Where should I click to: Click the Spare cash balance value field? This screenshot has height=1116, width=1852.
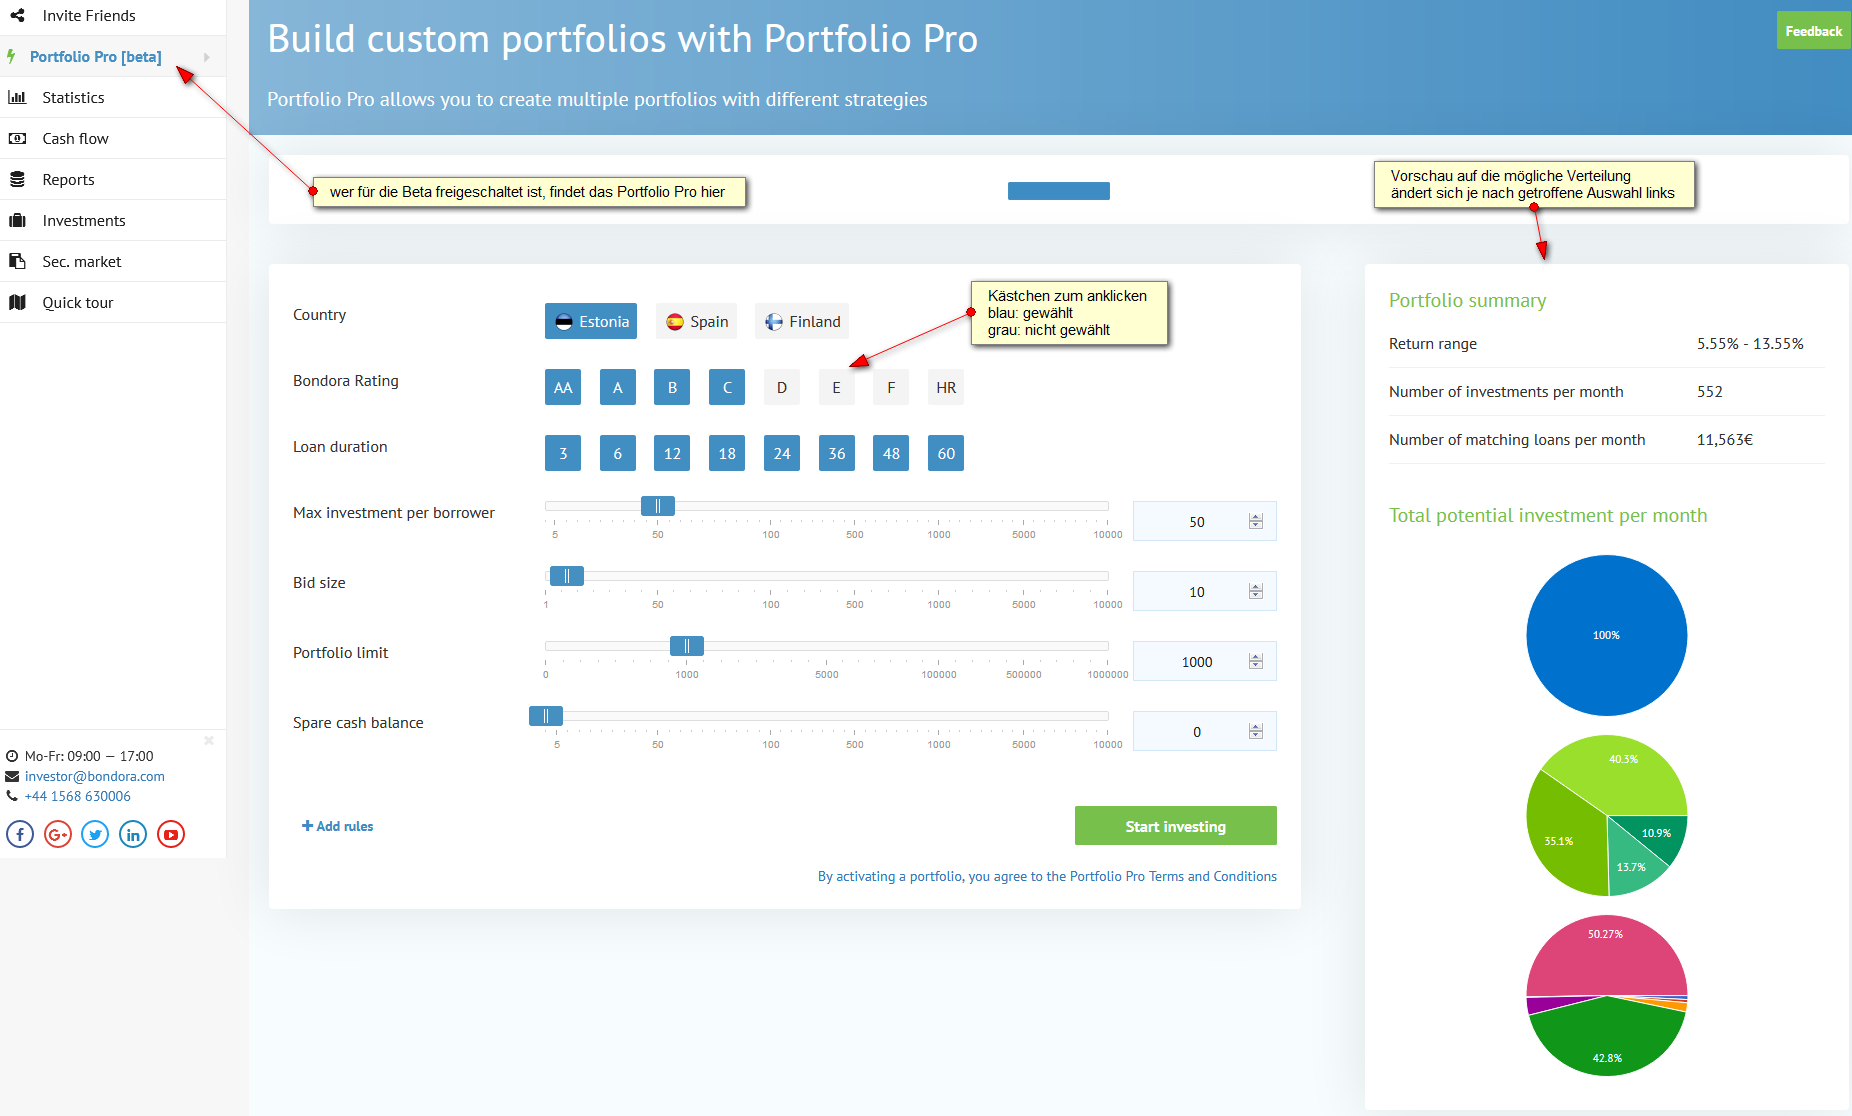point(1204,731)
